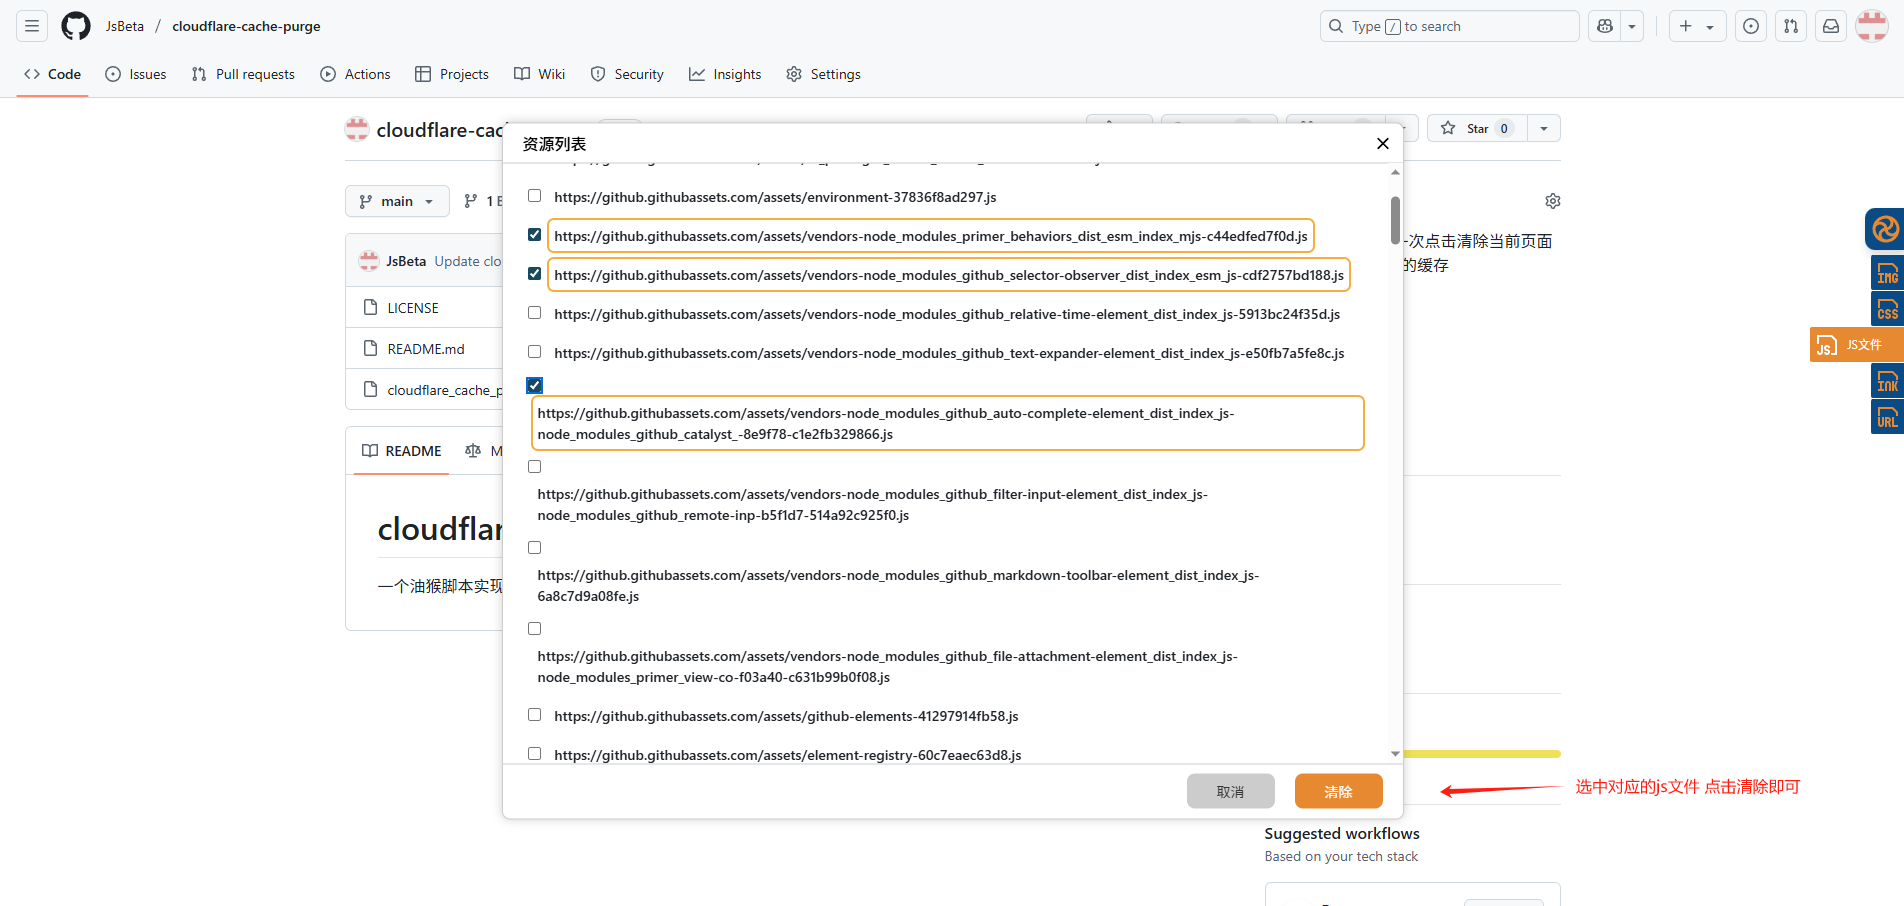Image resolution: width=1904 pixels, height=906 pixels.
Task: Open the main branch dropdown
Action: coord(397,201)
